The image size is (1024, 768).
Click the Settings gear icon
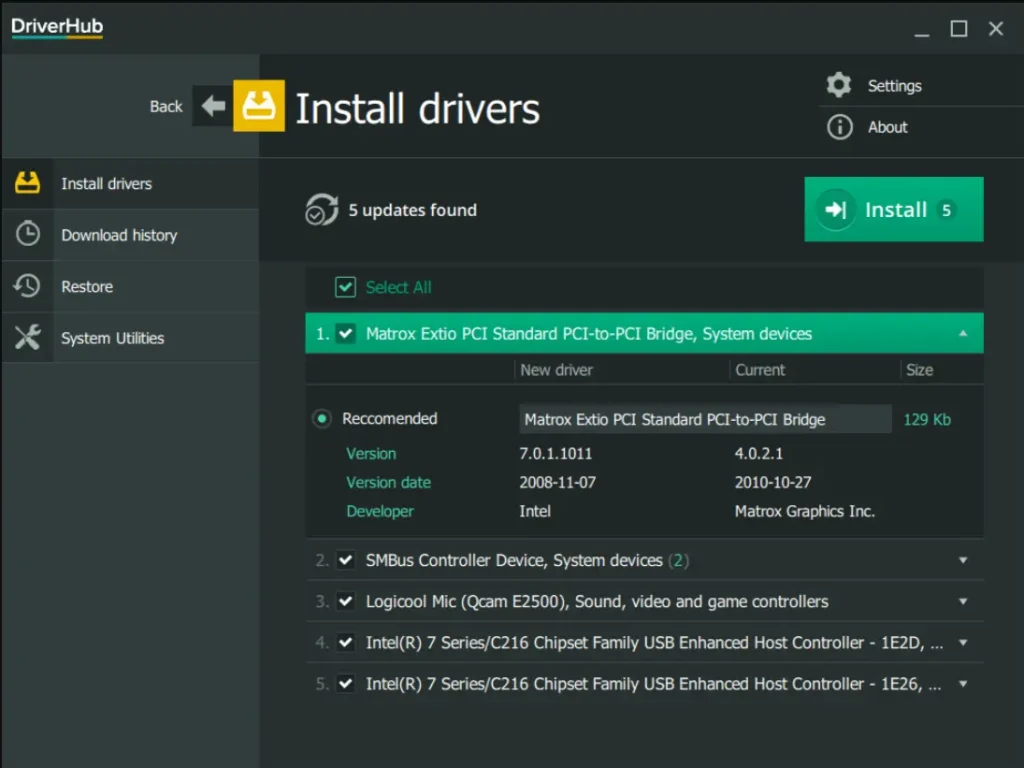[x=838, y=85]
